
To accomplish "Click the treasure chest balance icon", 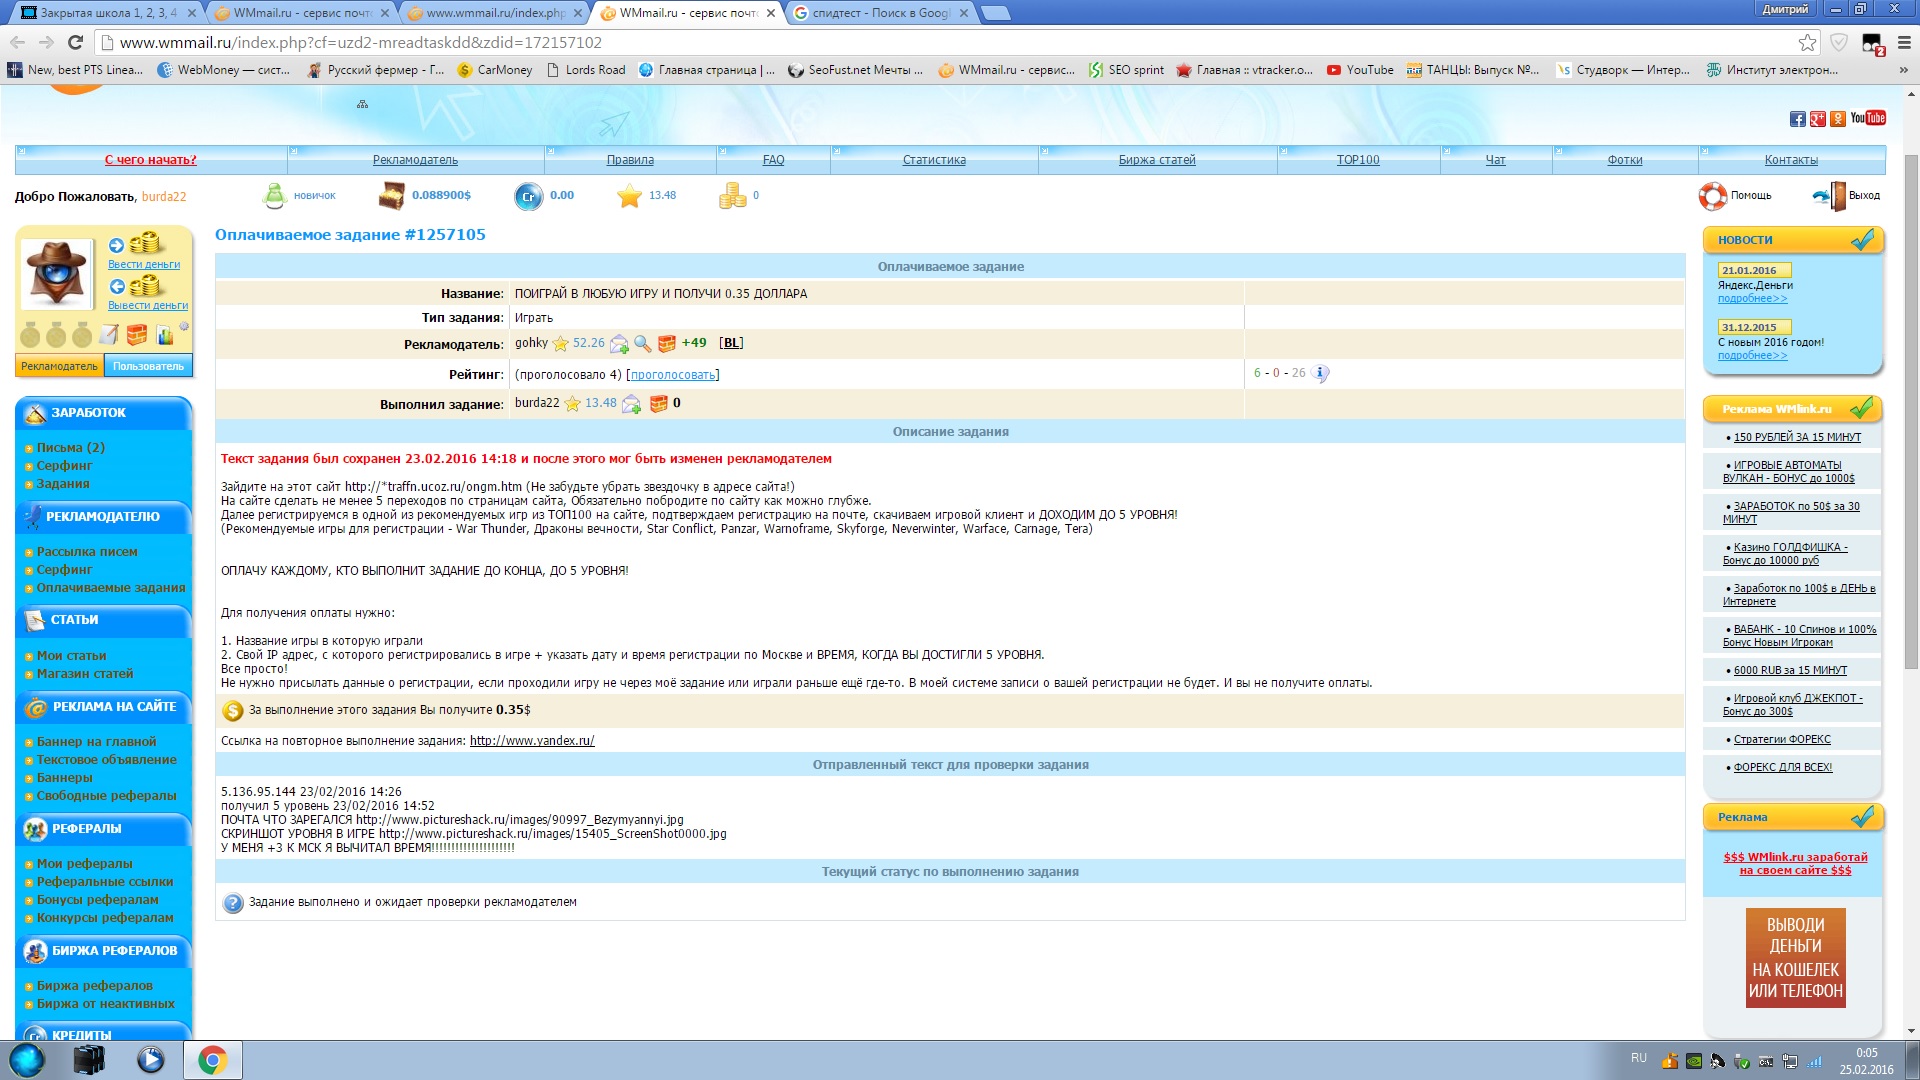I will (391, 196).
